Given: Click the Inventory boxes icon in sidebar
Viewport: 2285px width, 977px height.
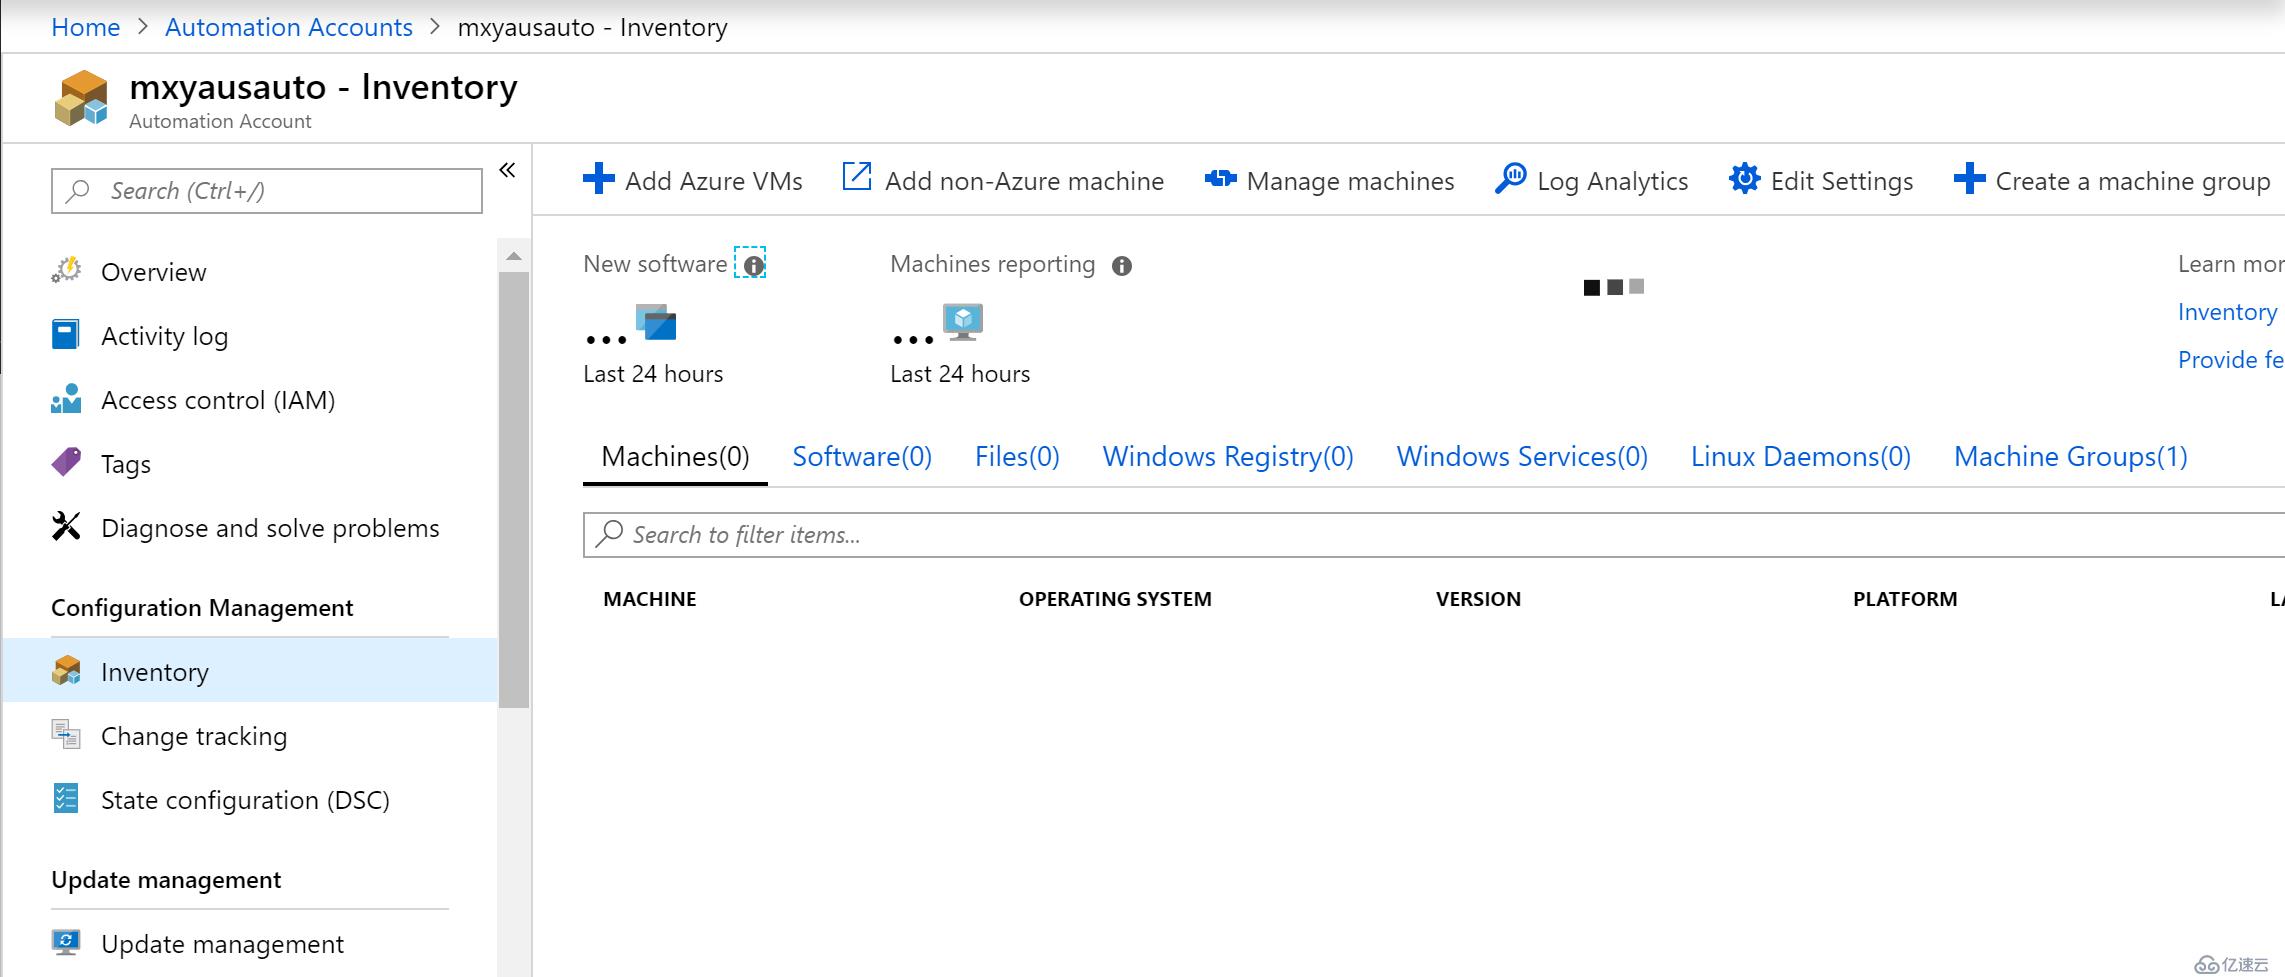Looking at the screenshot, I should (66, 671).
